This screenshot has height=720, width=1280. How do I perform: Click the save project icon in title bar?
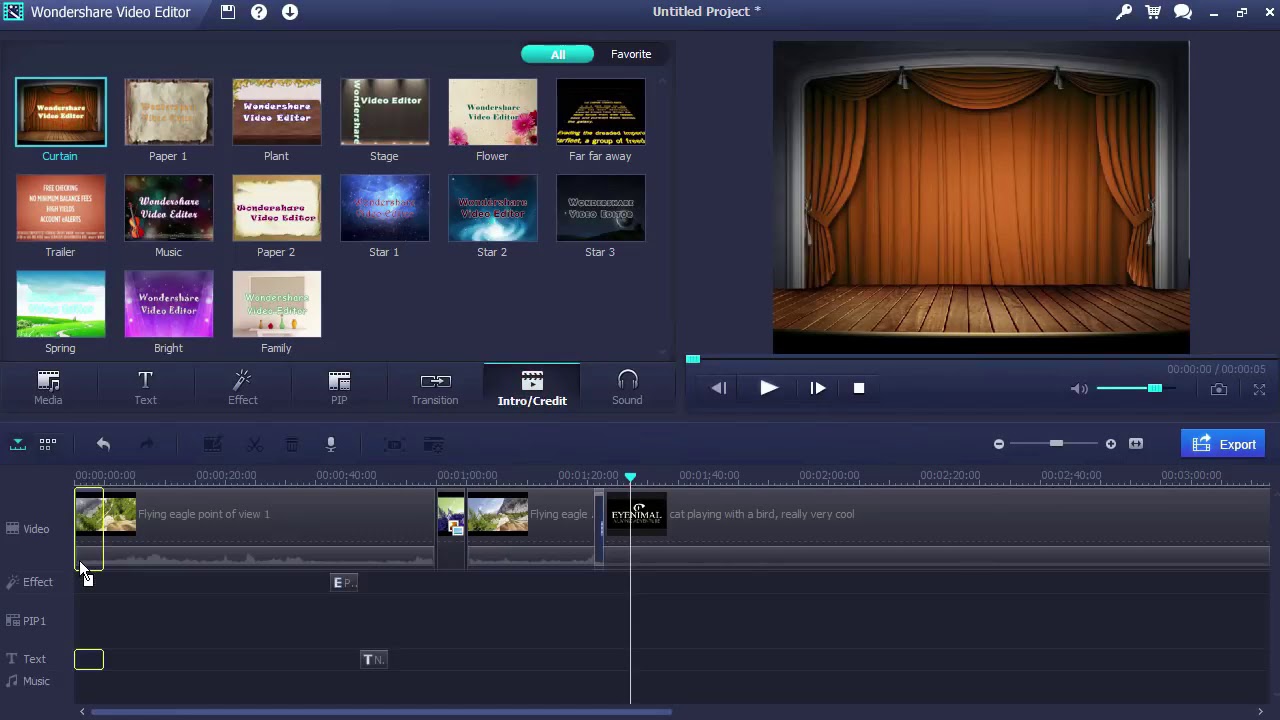pos(228,12)
